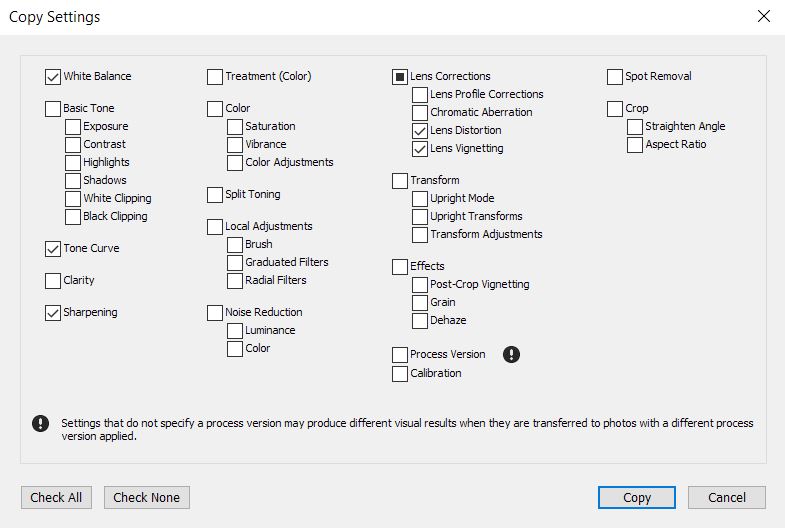Viewport: 785px width, 528px height.
Task: Check Chromatic Aberration option
Action: pyautogui.click(x=420, y=113)
